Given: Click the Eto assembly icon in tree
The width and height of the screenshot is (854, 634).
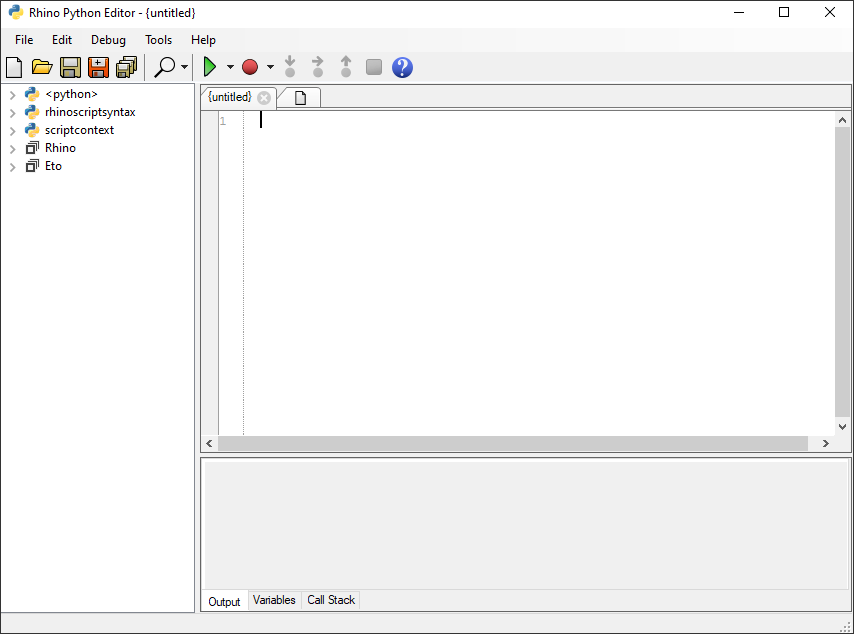Looking at the screenshot, I should [32, 166].
